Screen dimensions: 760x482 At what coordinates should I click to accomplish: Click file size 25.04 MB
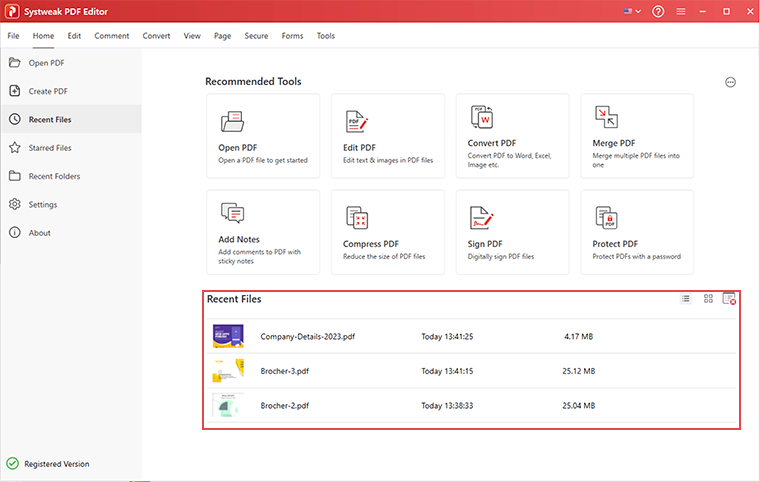click(578, 405)
